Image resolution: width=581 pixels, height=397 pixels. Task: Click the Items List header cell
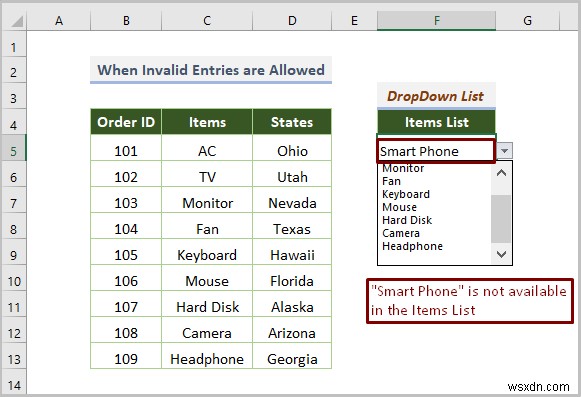[436, 122]
